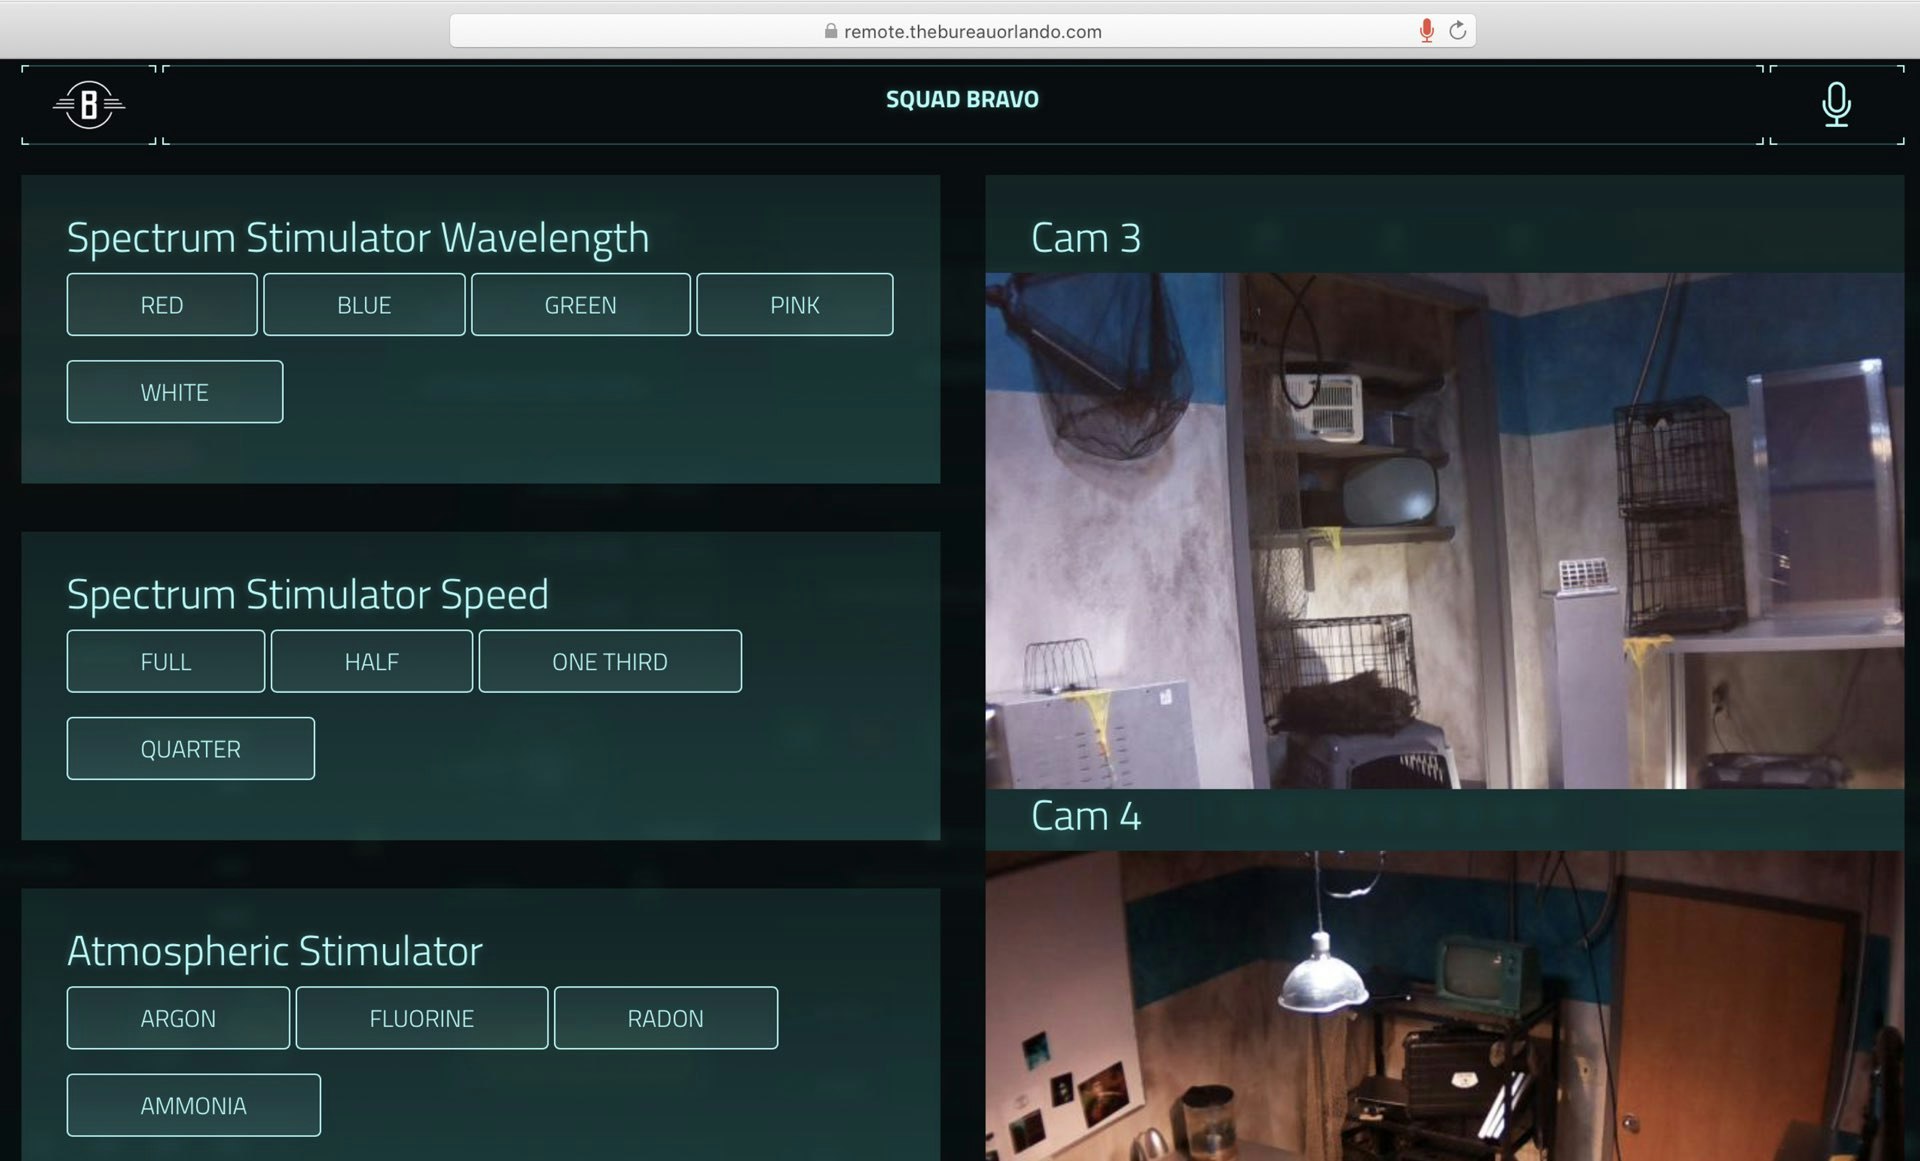Image resolution: width=1920 pixels, height=1161 pixels.
Task: Reload the page with refresh icon
Action: (x=1458, y=31)
